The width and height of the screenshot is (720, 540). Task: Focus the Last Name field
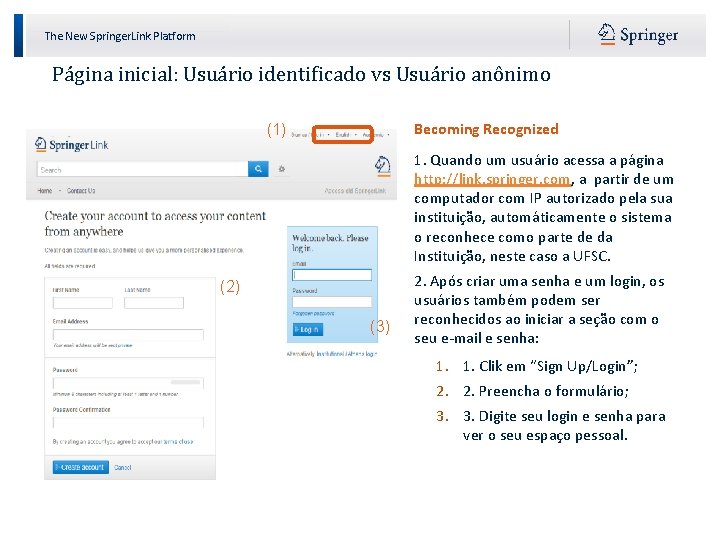[x=154, y=303]
